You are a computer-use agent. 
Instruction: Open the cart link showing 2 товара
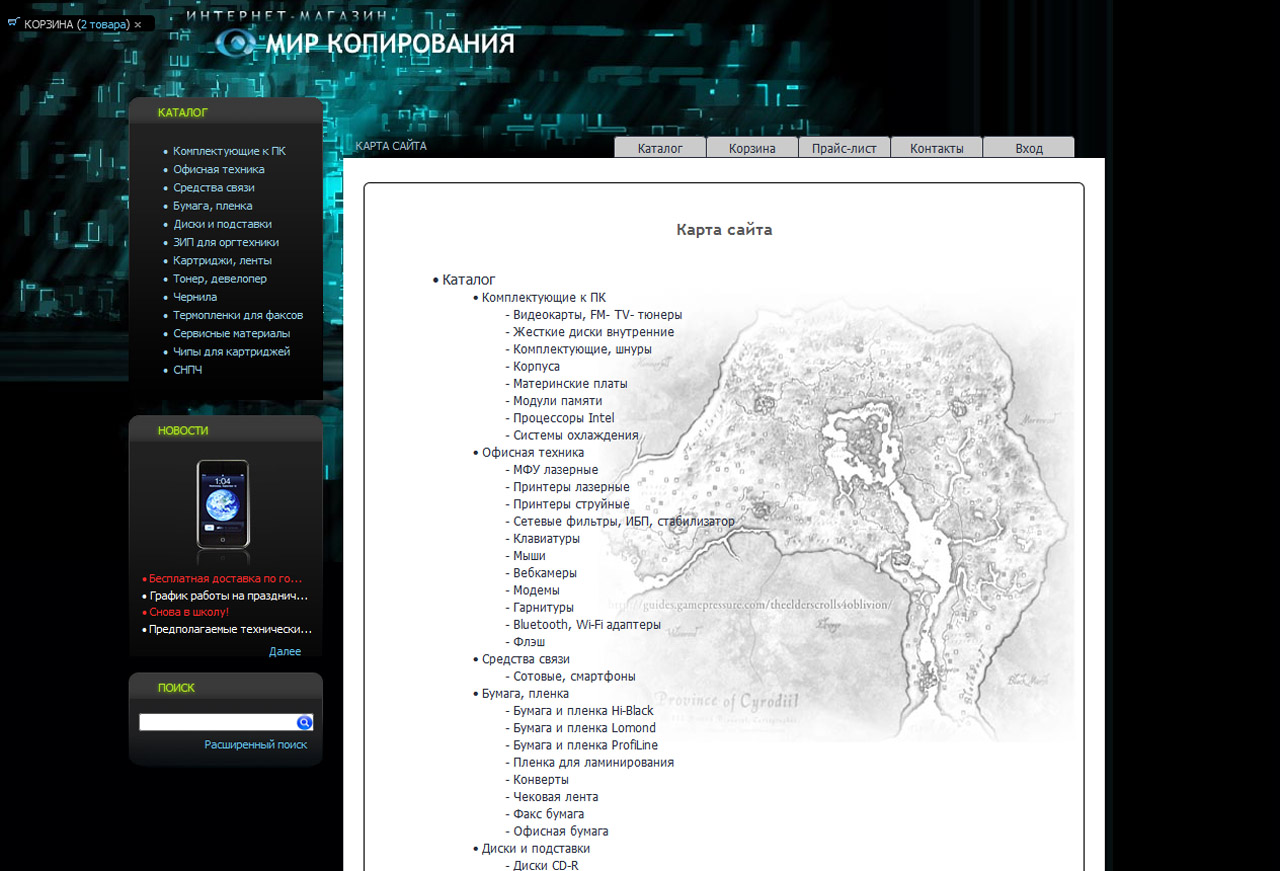(x=105, y=24)
